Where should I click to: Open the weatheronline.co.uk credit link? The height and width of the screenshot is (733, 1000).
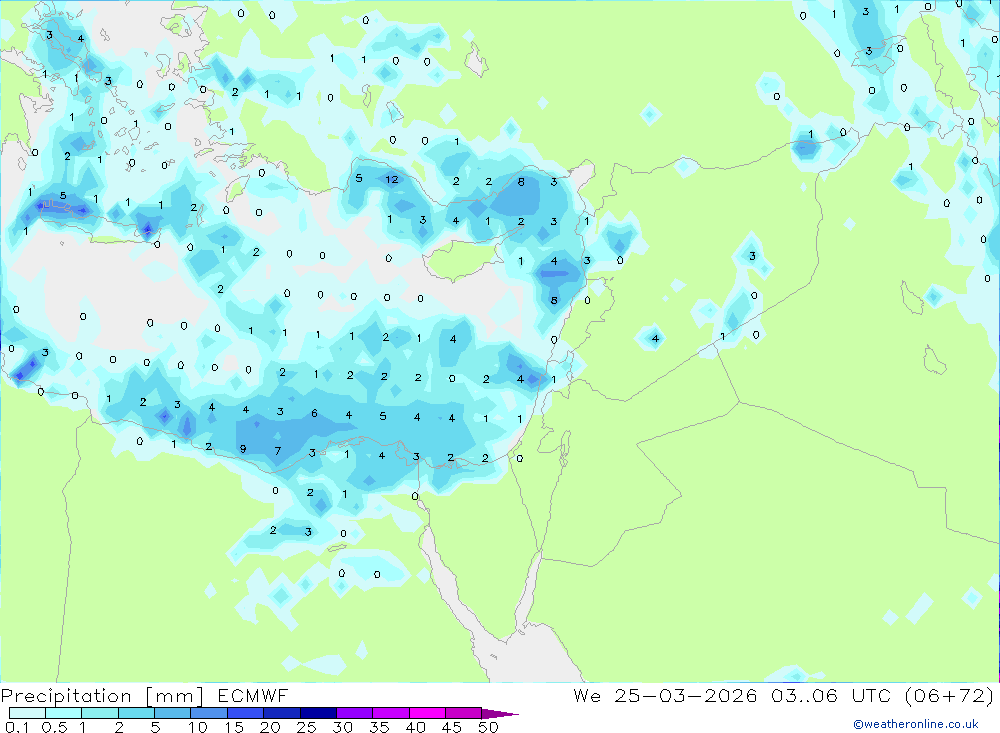pyautogui.click(x=916, y=724)
